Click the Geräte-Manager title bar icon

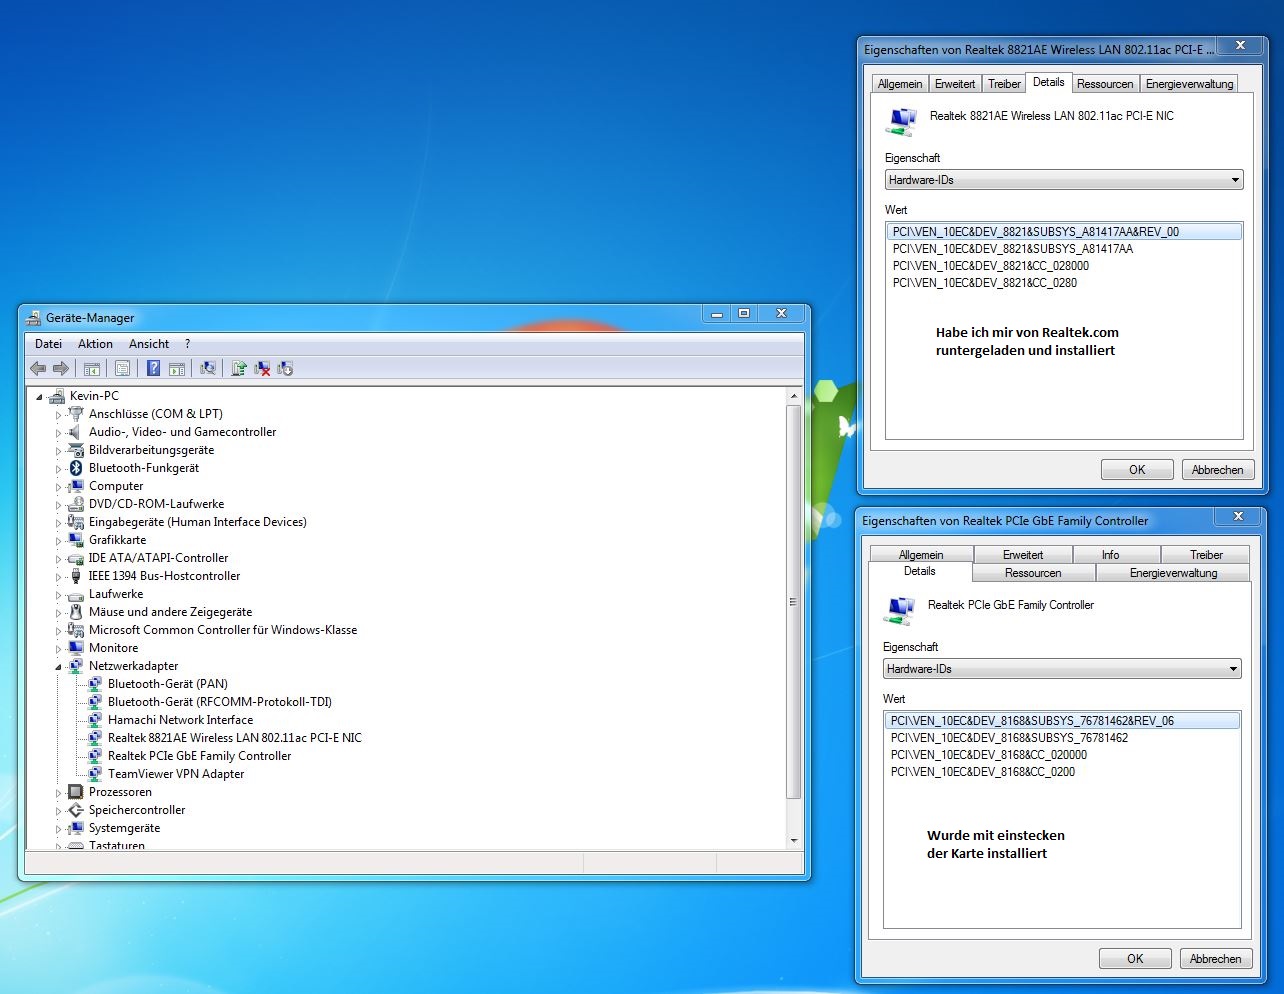tap(33, 318)
